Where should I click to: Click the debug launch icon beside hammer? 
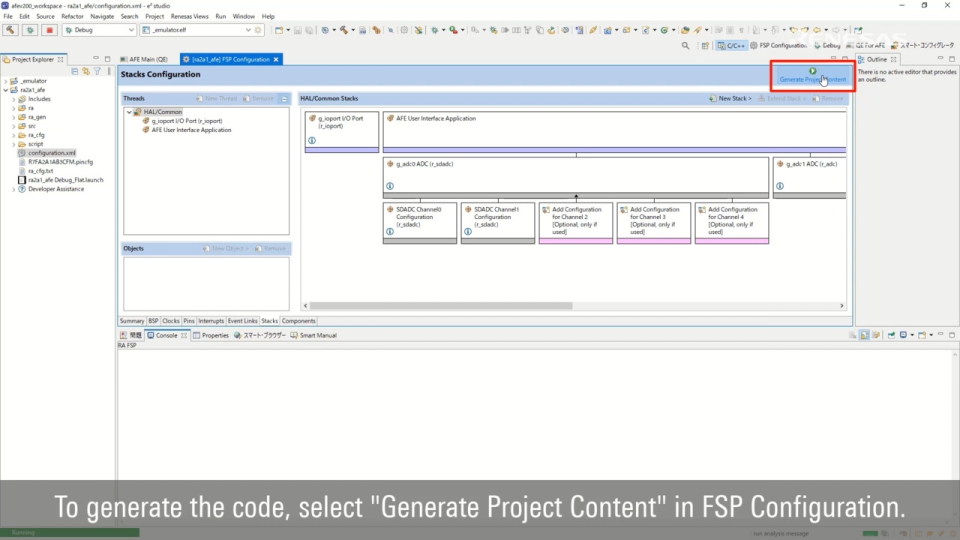30,30
